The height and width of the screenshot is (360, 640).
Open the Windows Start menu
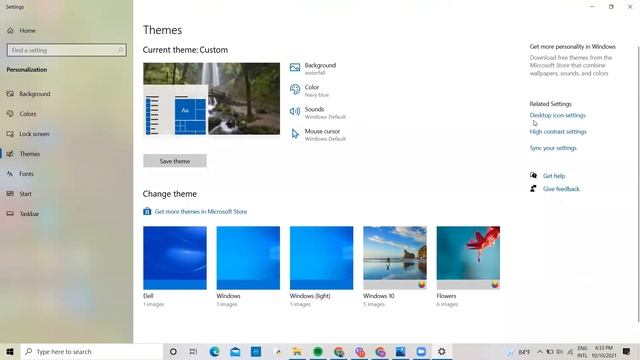(x=10, y=351)
